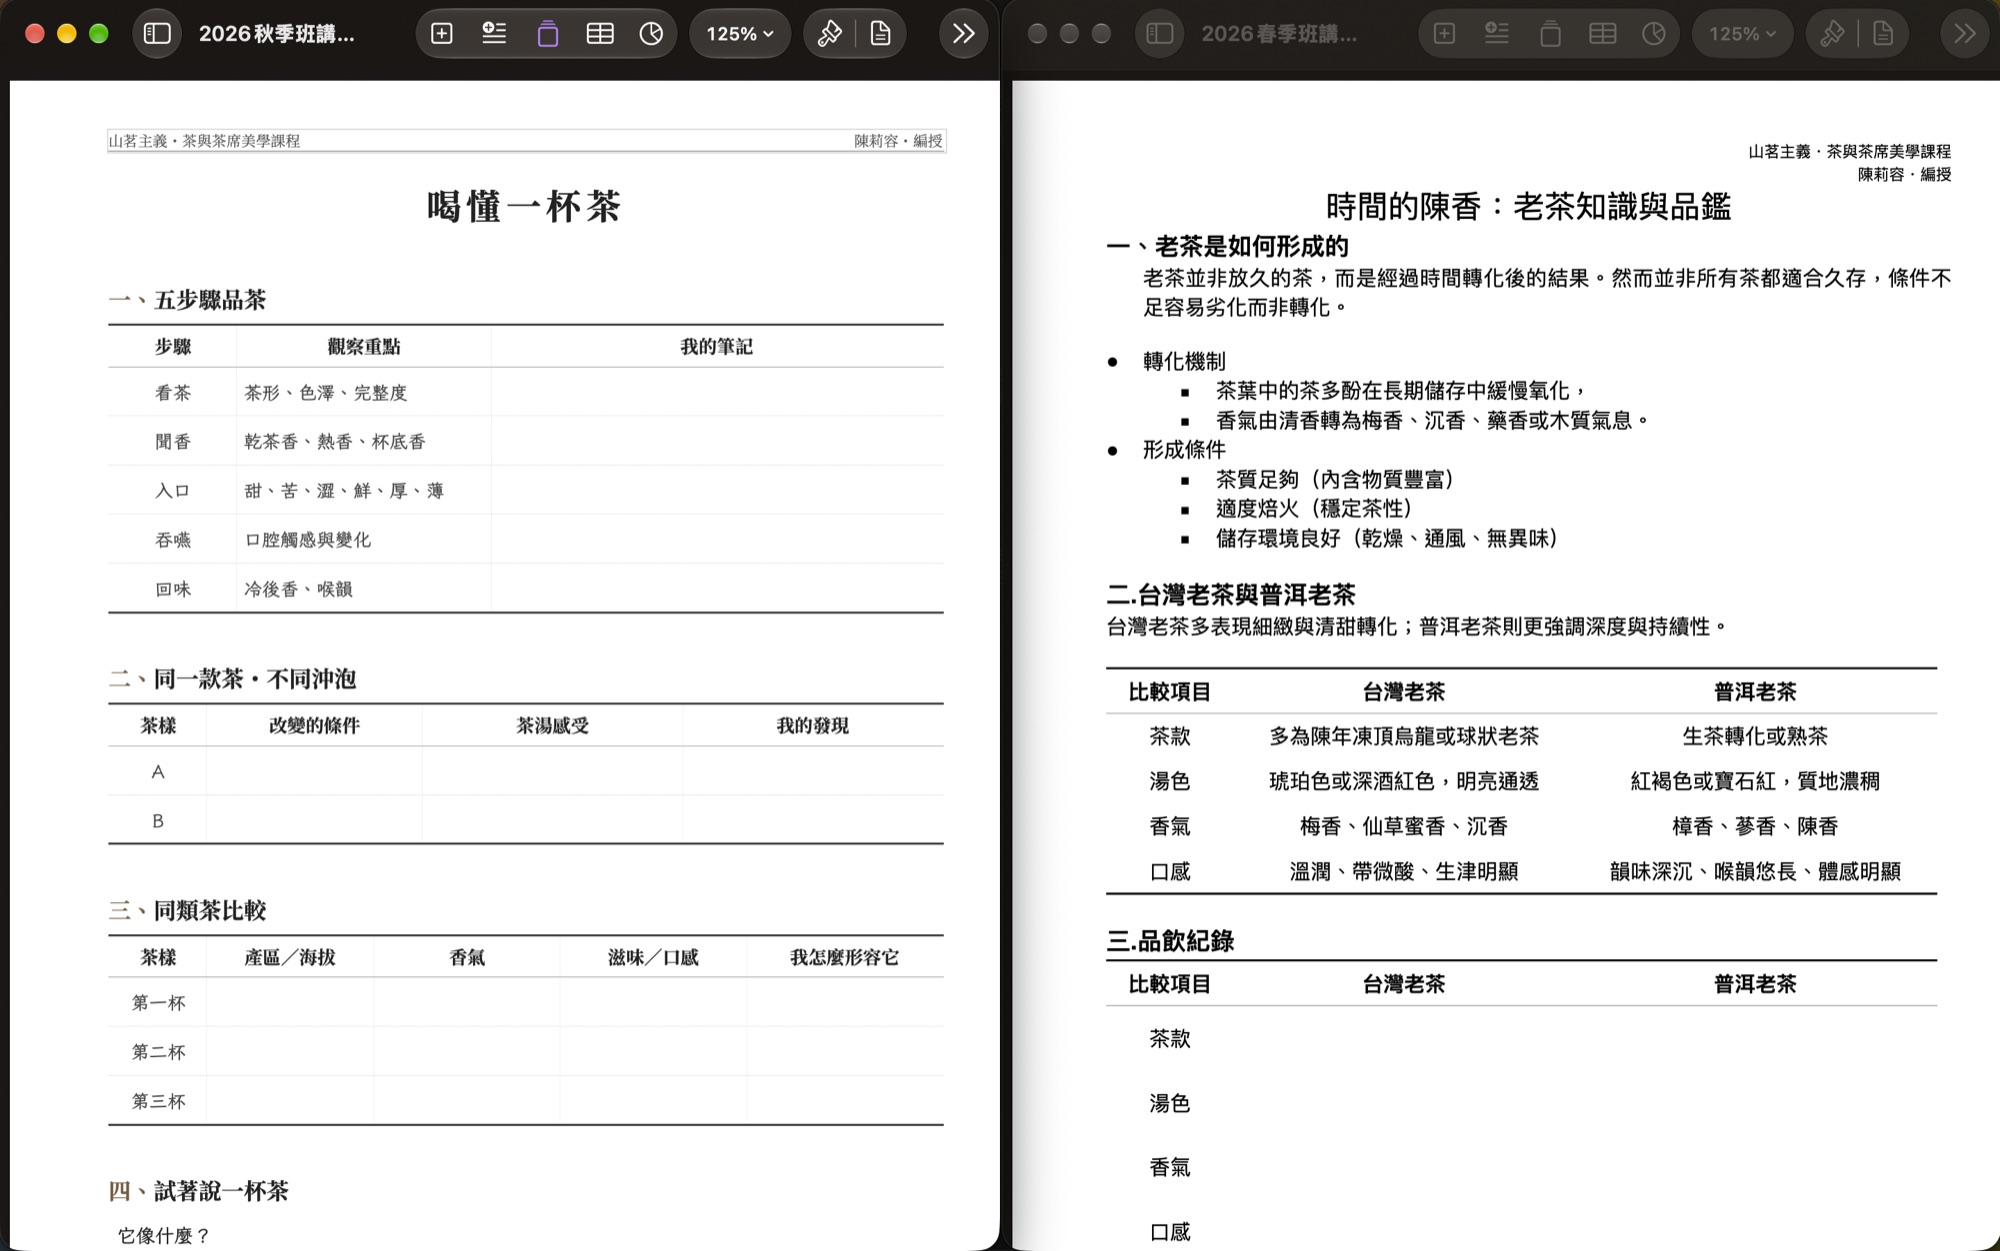This screenshot has height=1251, width=2000.
Task: Click the document title 2026春季班講…
Action: pyautogui.click(x=1280, y=34)
